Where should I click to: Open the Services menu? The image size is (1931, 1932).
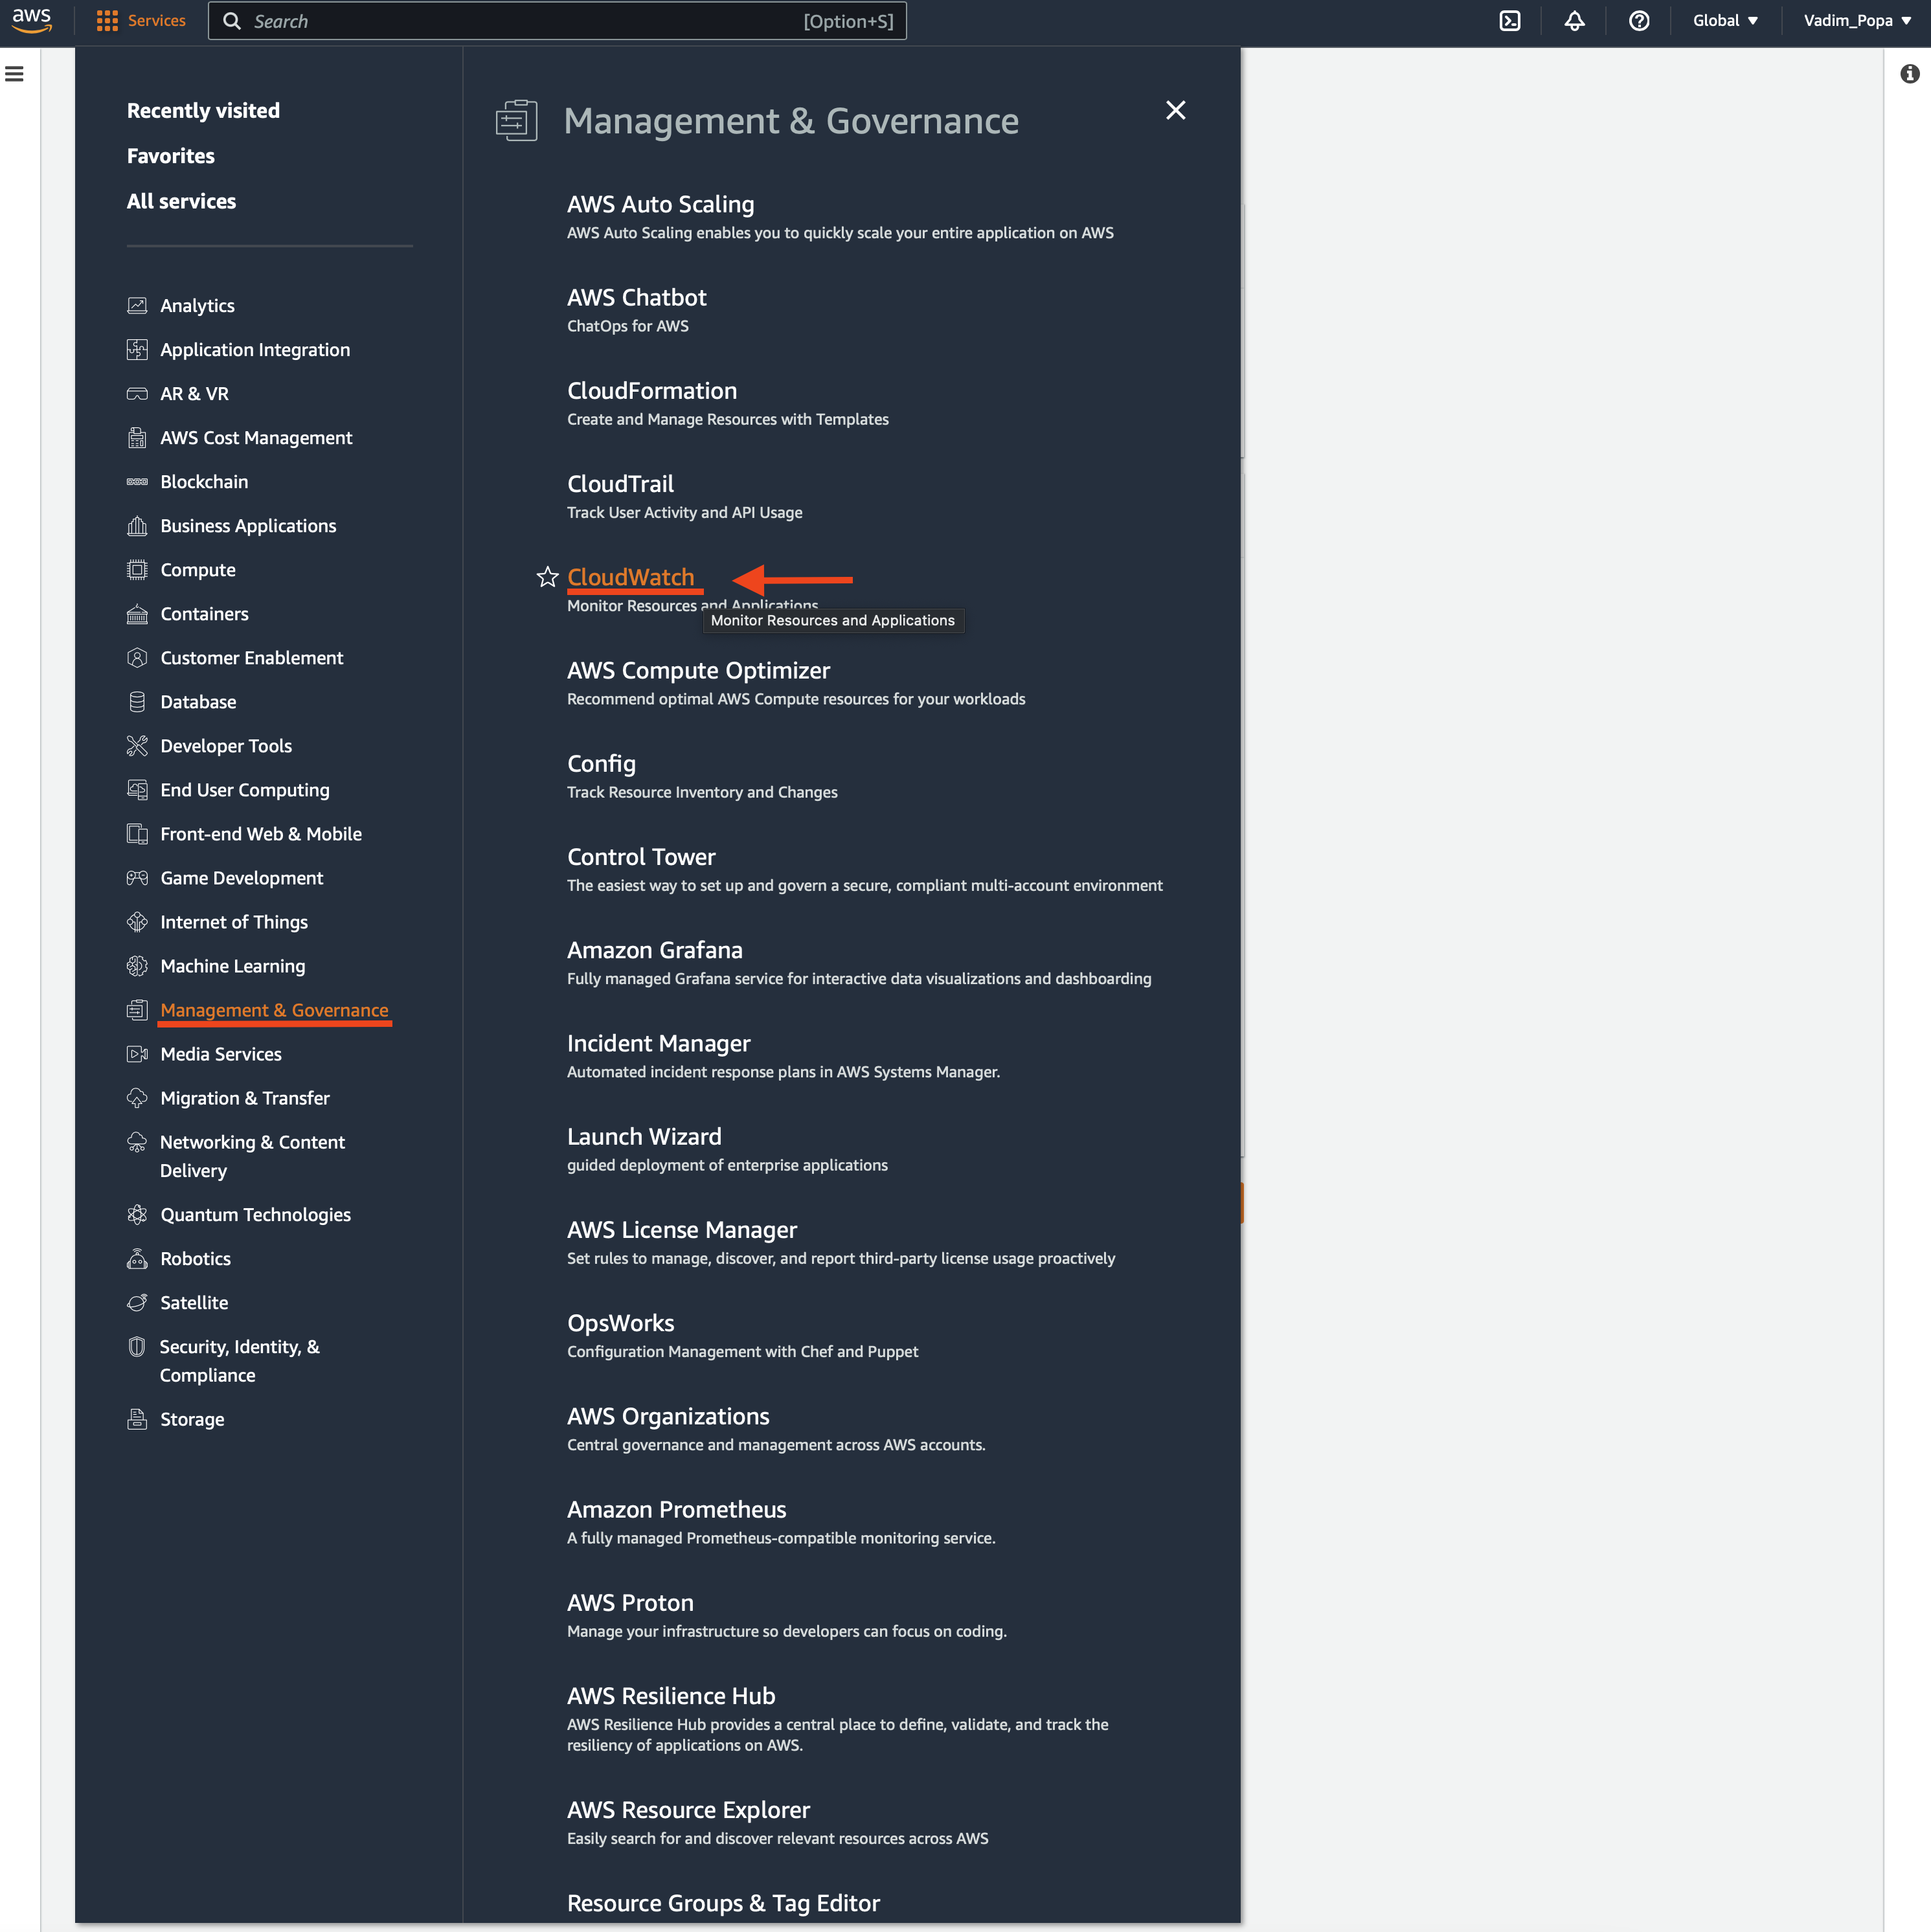(140, 20)
